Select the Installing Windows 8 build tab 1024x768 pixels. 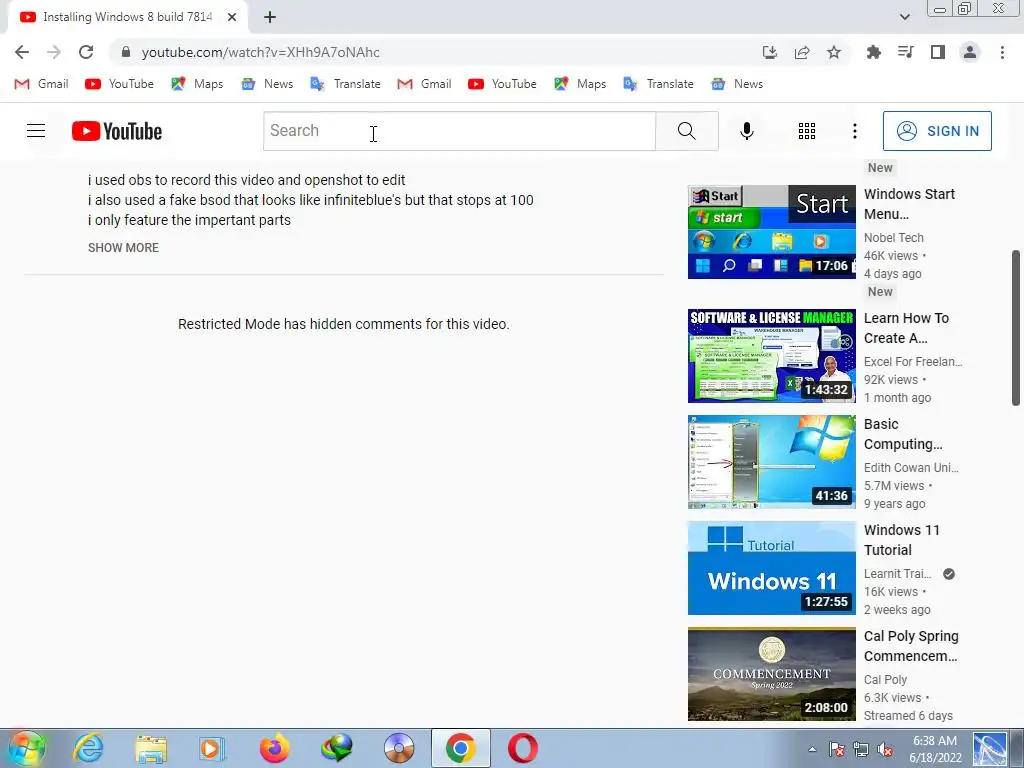coord(128,17)
